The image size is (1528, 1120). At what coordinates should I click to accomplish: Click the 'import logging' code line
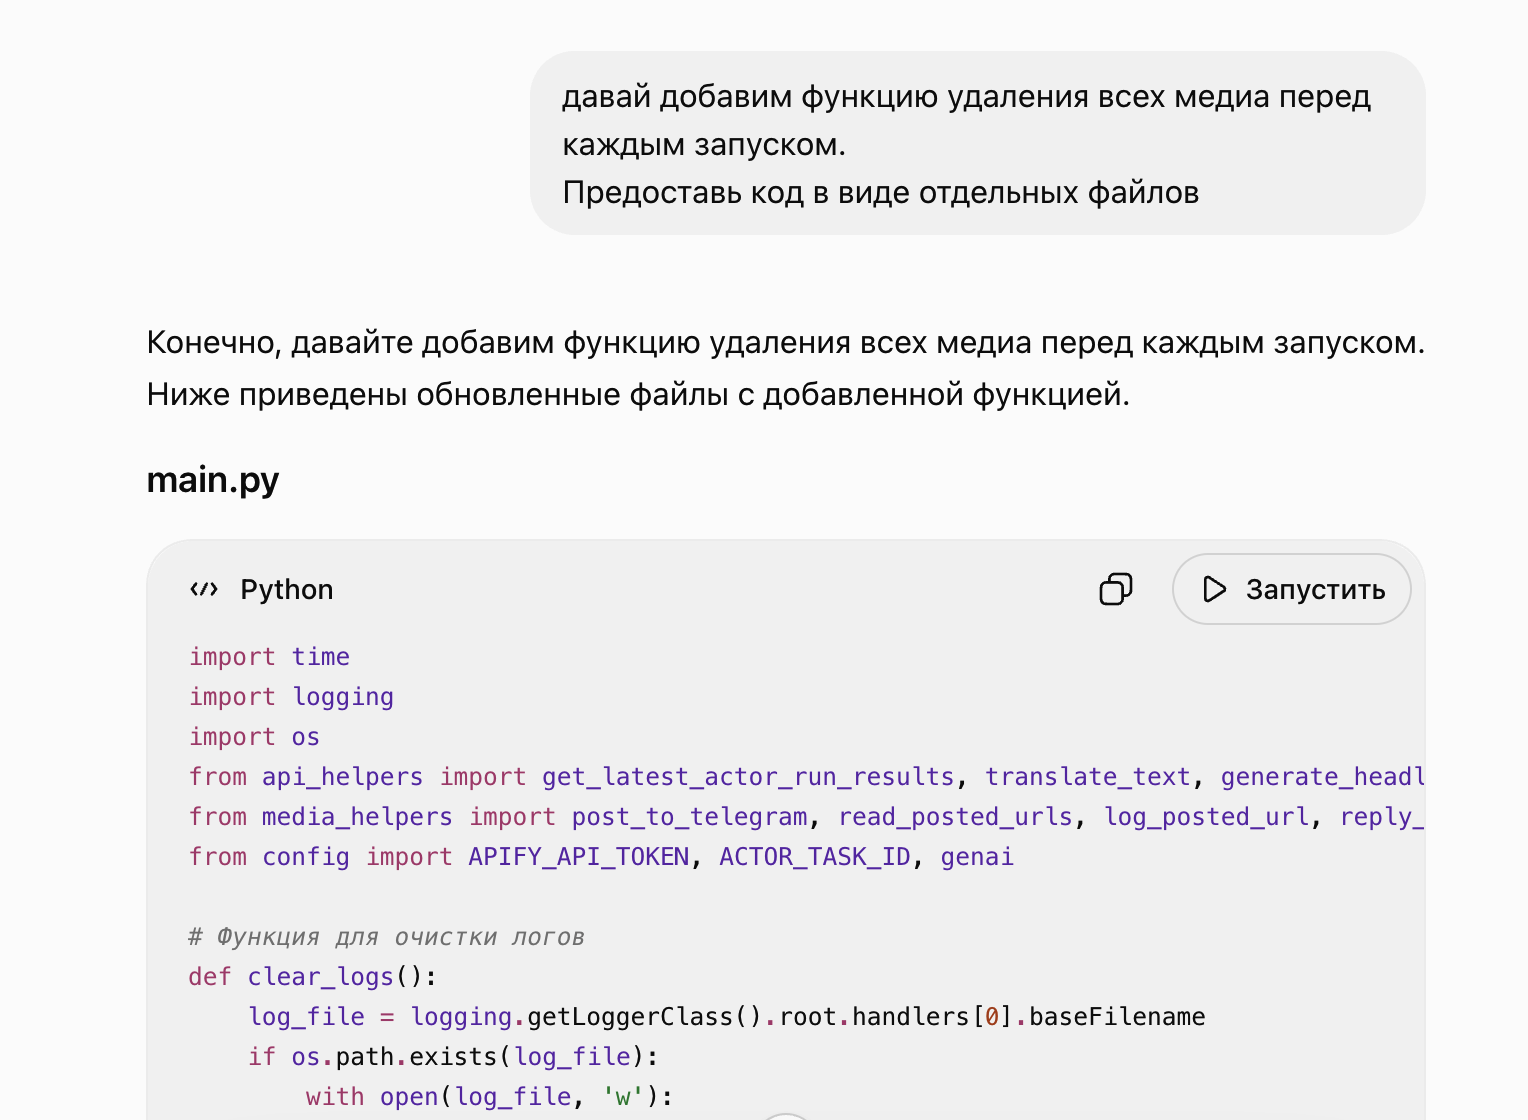[x=292, y=697]
